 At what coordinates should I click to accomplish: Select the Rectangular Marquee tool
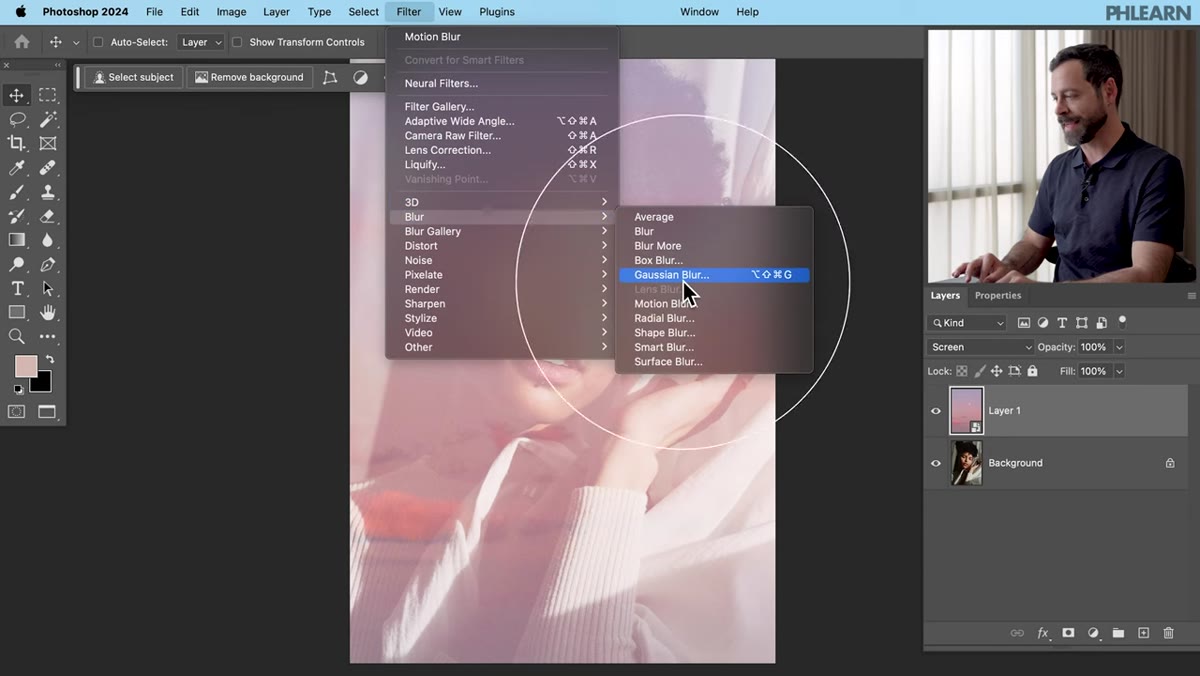coord(48,95)
